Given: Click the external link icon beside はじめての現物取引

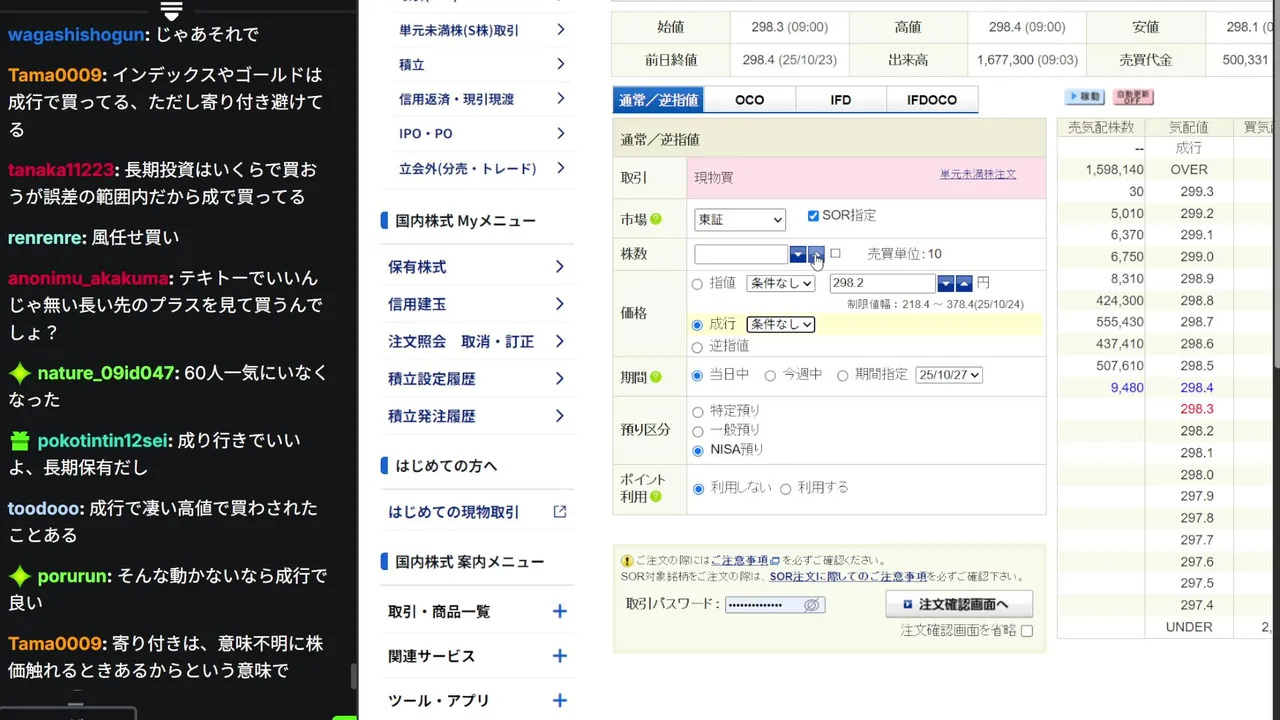Looking at the screenshot, I should click(560, 512).
